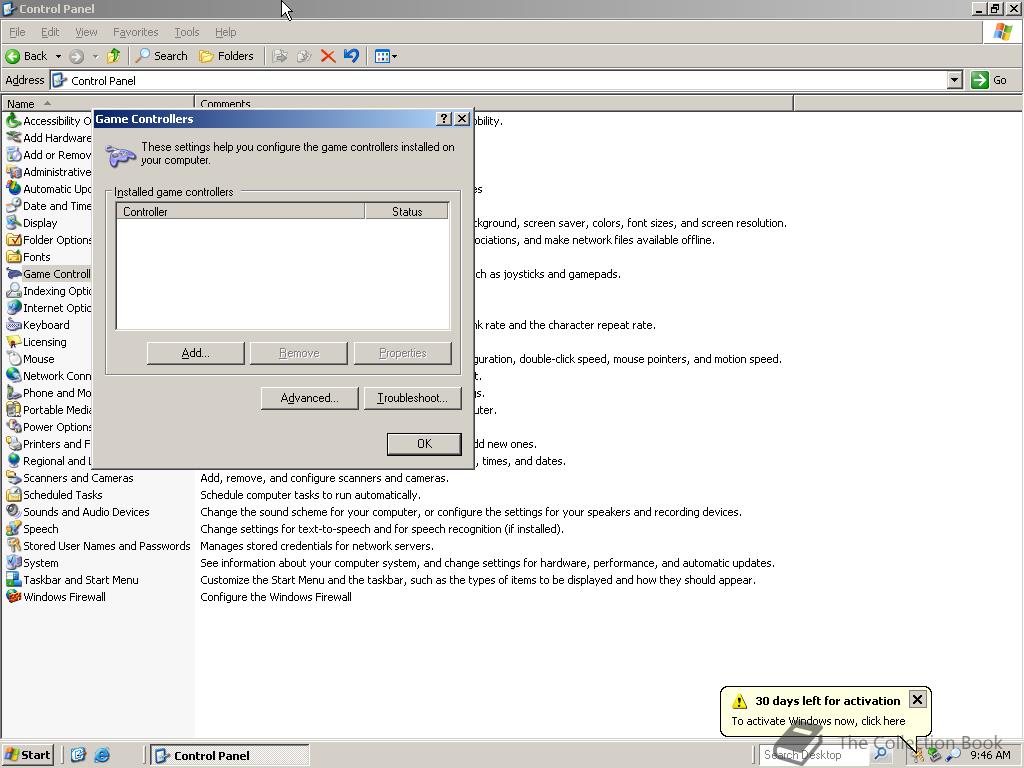
Task: Go up one folder level icon
Action: (114, 56)
